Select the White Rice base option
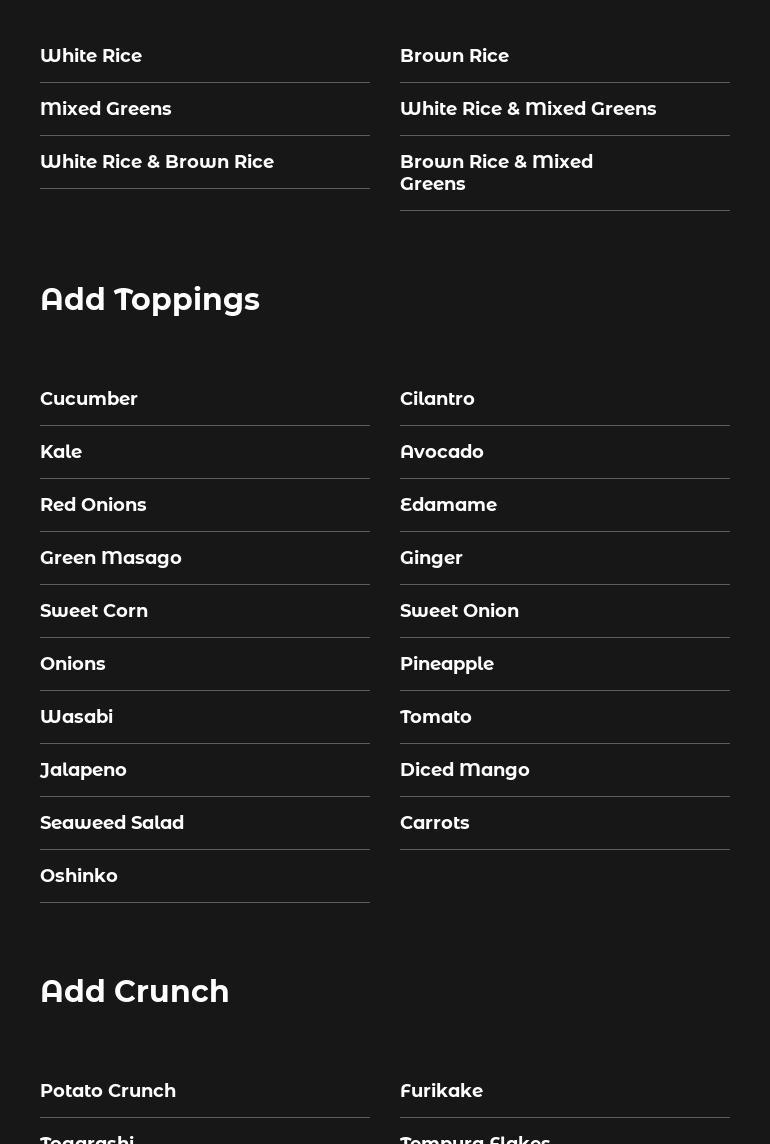Image resolution: width=770 pixels, height=1144 pixels. point(91,56)
